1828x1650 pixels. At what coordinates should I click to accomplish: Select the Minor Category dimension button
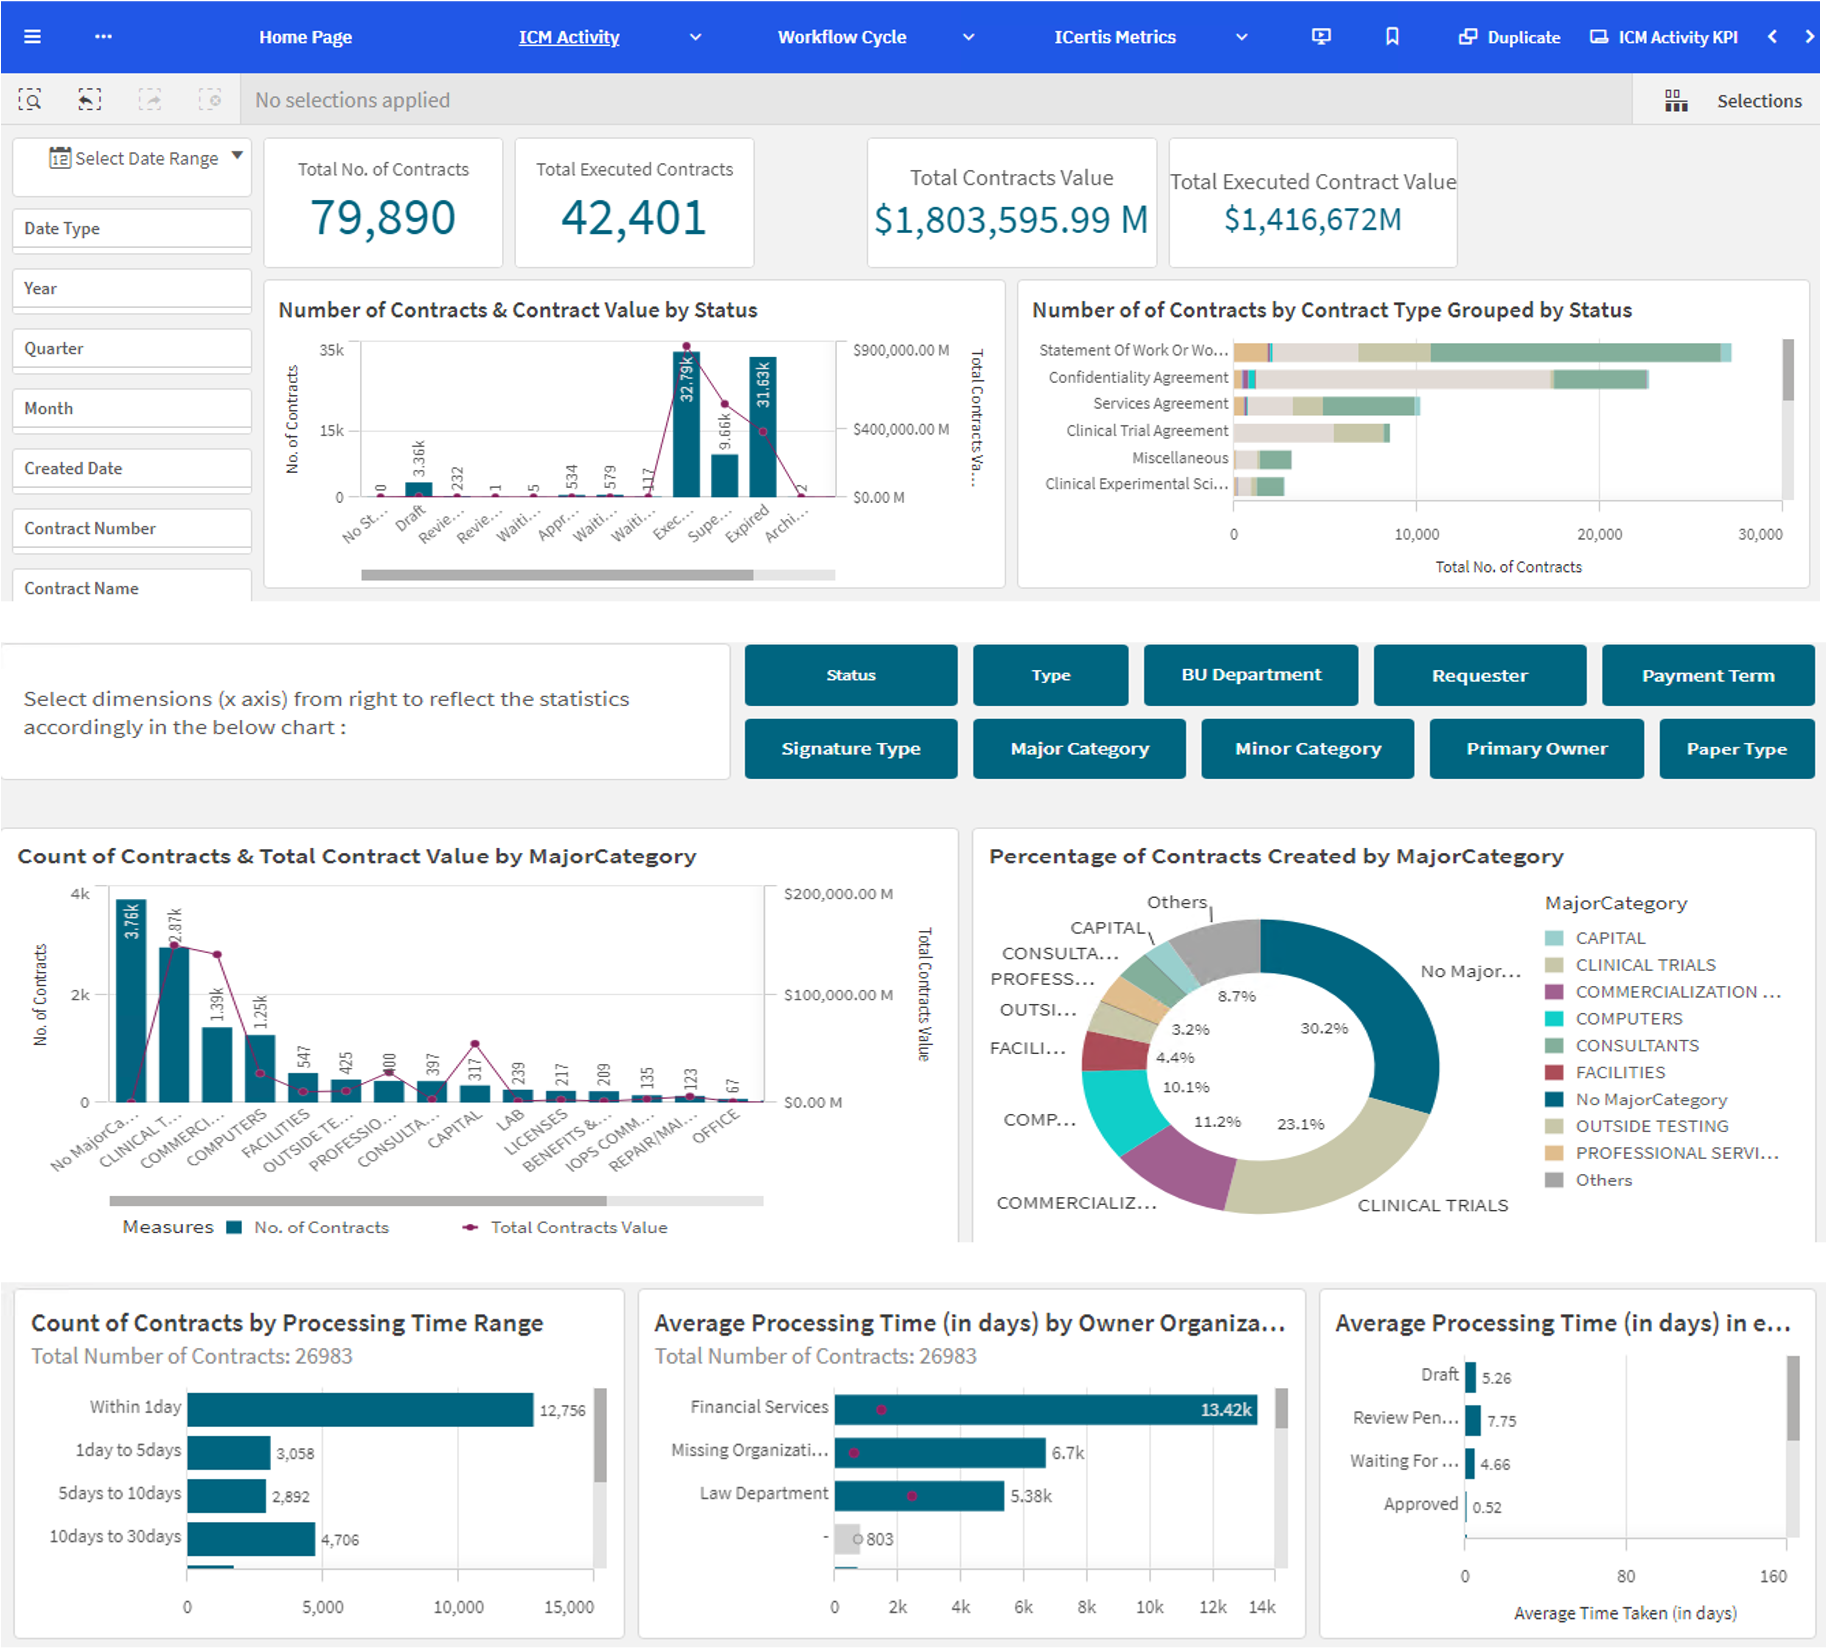tap(1308, 749)
